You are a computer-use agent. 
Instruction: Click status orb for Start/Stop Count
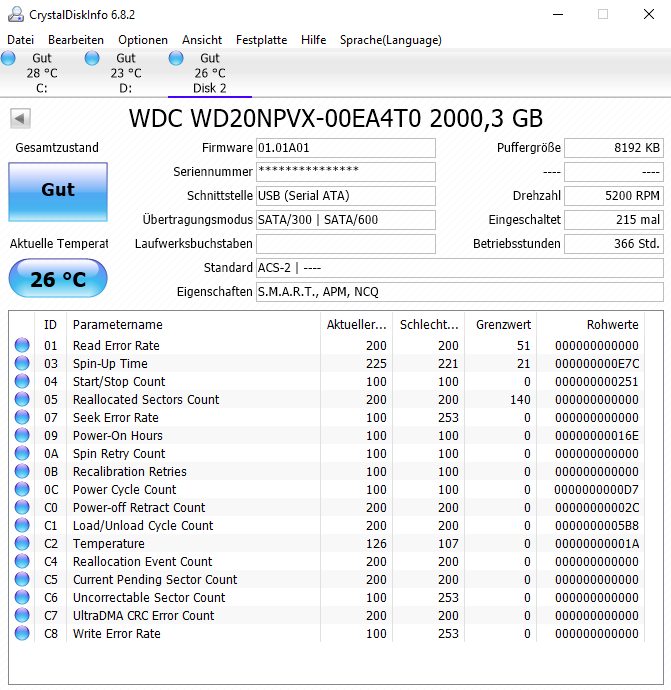pyautogui.click(x=22, y=382)
